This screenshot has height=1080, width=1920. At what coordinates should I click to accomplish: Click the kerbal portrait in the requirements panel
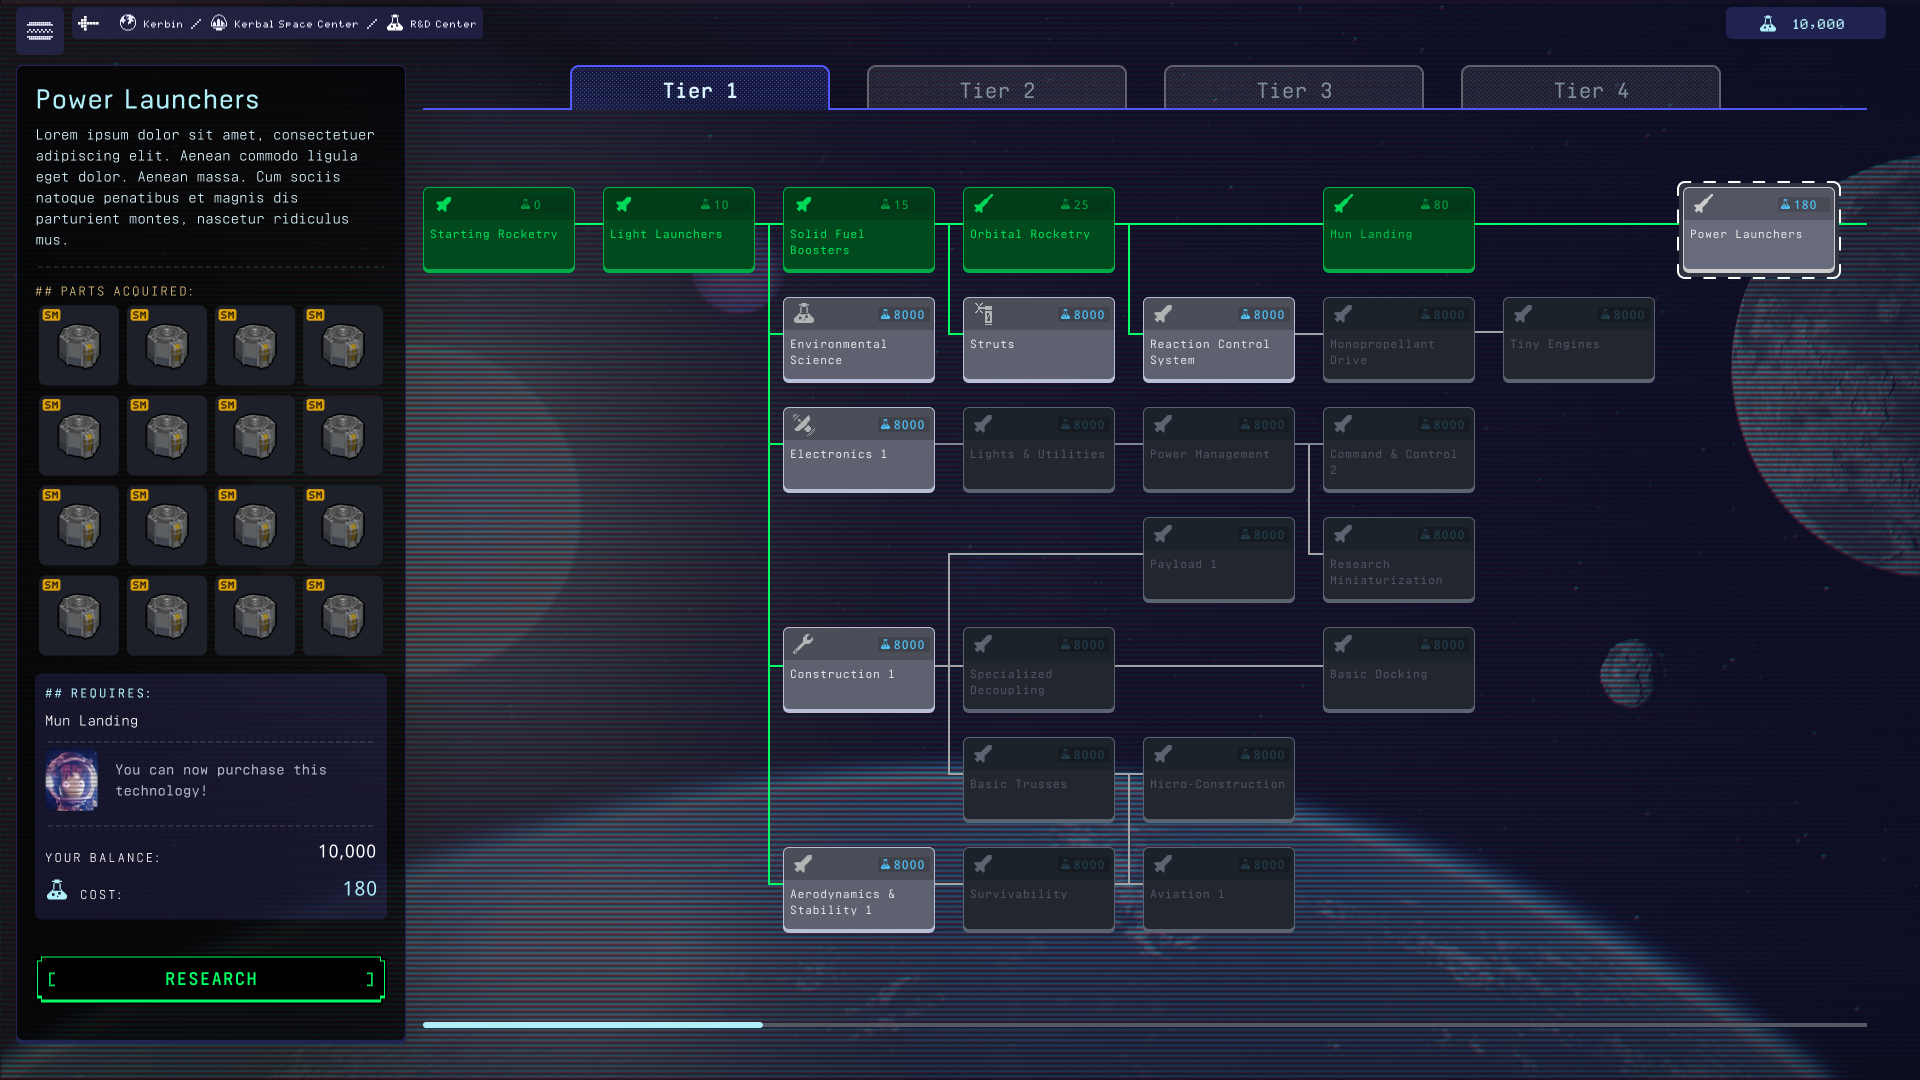coord(72,780)
